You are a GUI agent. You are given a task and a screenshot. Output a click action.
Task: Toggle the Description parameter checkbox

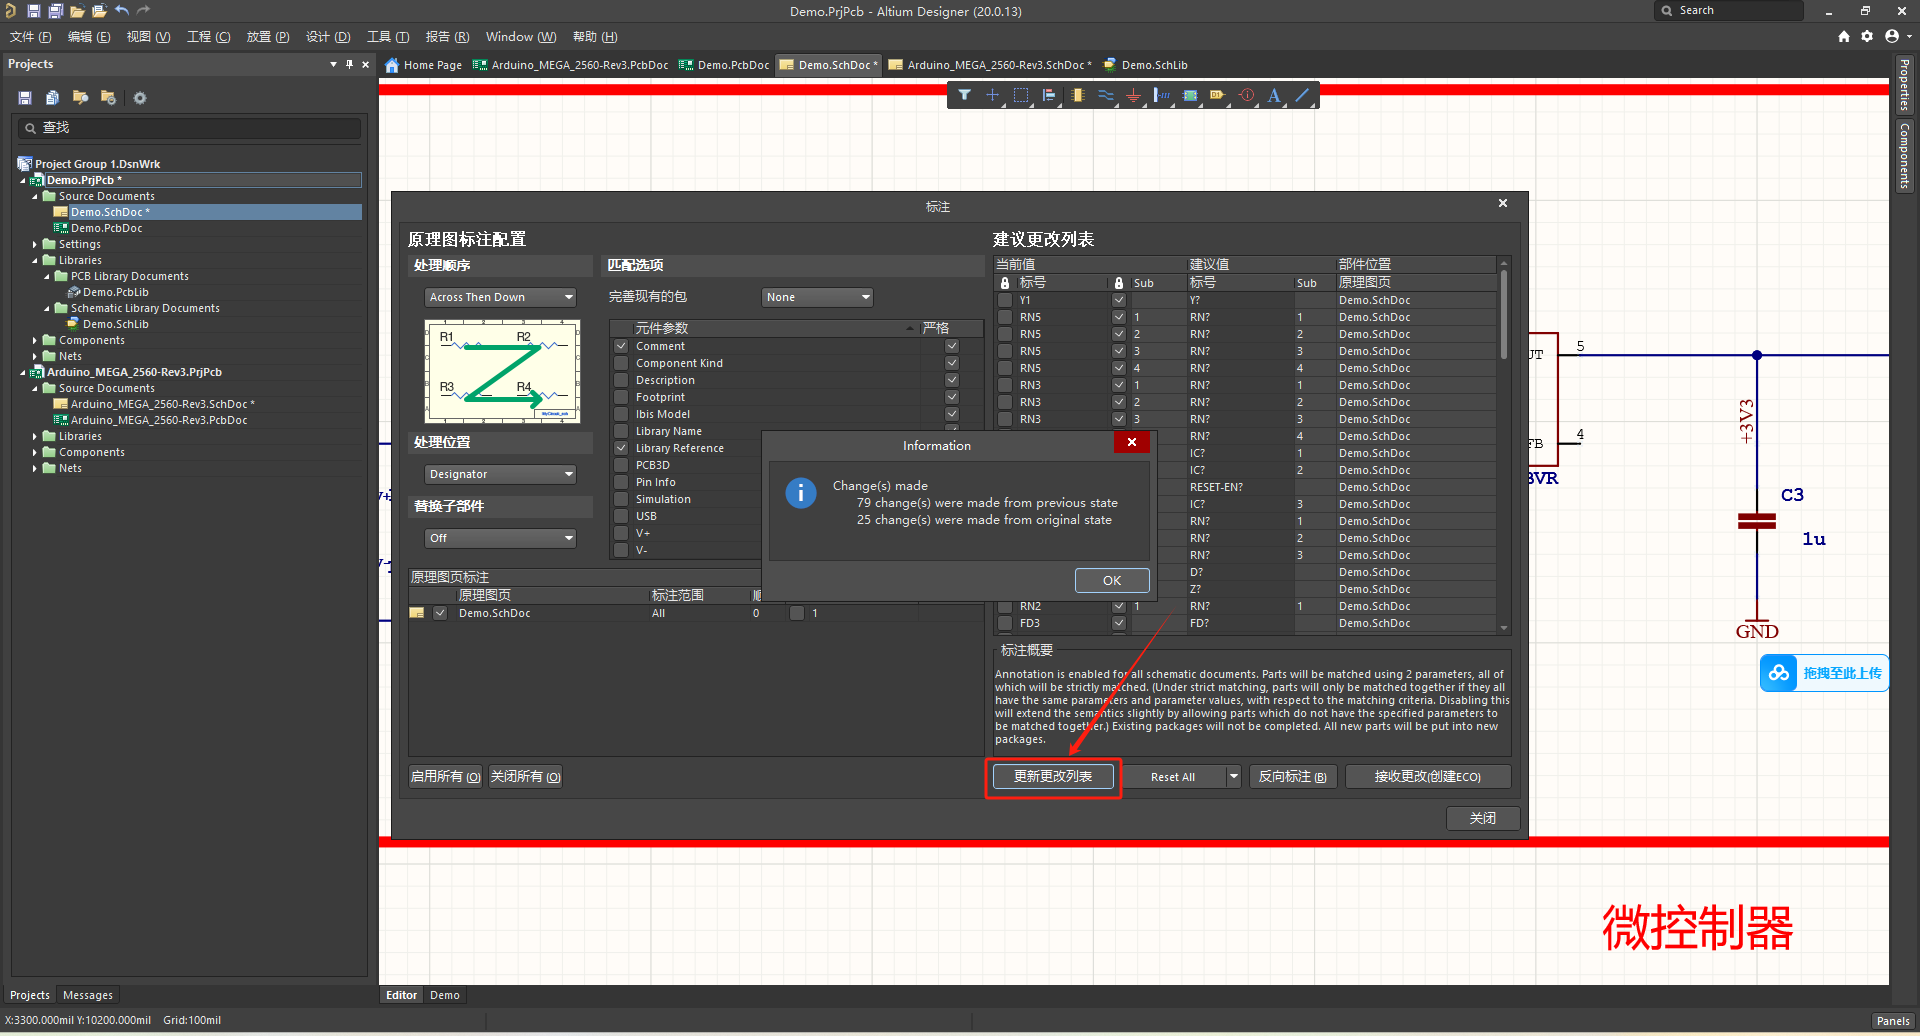pyautogui.click(x=621, y=380)
